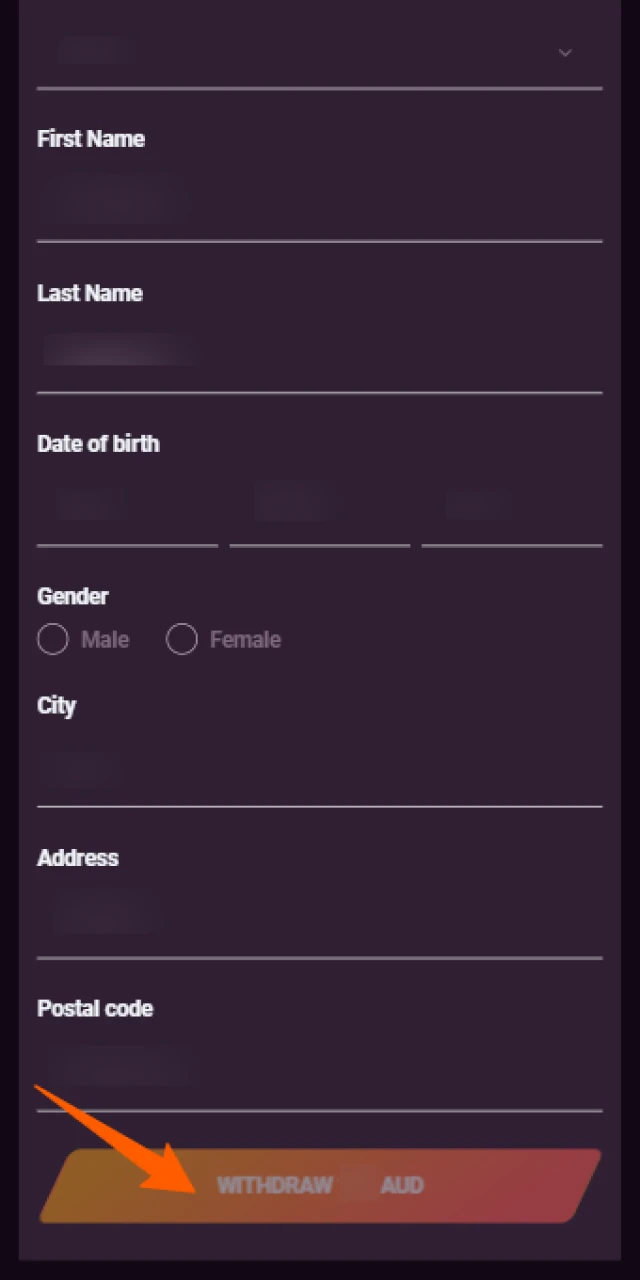640x1280 pixels.
Task: Click the Postal code label text
Action: click(95, 1008)
